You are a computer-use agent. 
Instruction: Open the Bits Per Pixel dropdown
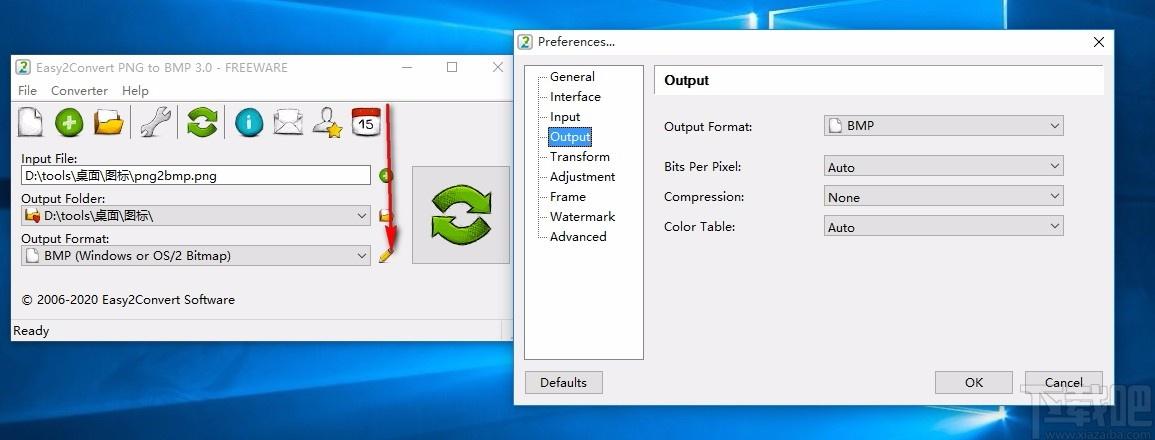click(x=944, y=167)
